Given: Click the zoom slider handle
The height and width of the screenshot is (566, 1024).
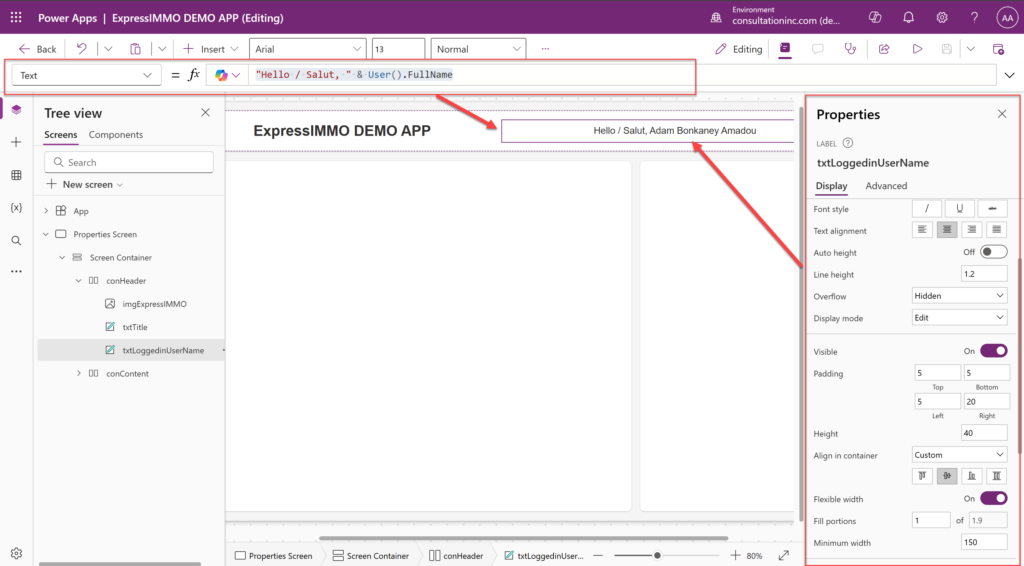Looking at the screenshot, I should pos(657,556).
